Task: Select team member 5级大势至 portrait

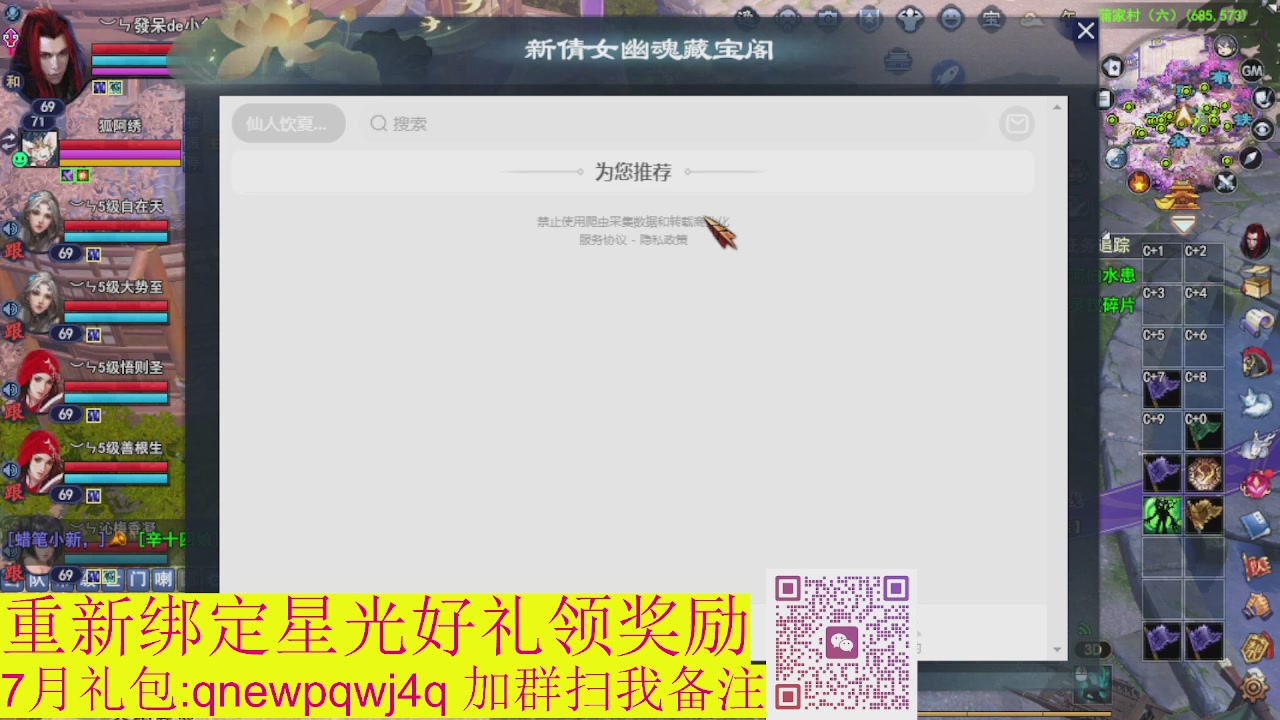Action: 40,300
